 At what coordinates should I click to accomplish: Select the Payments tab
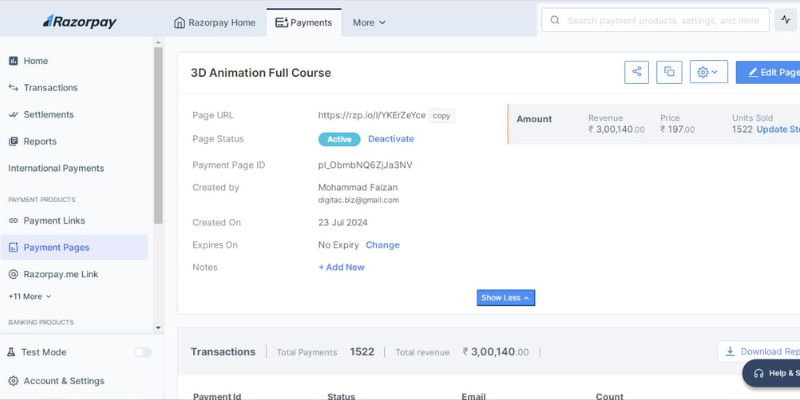click(x=303, y=22)
